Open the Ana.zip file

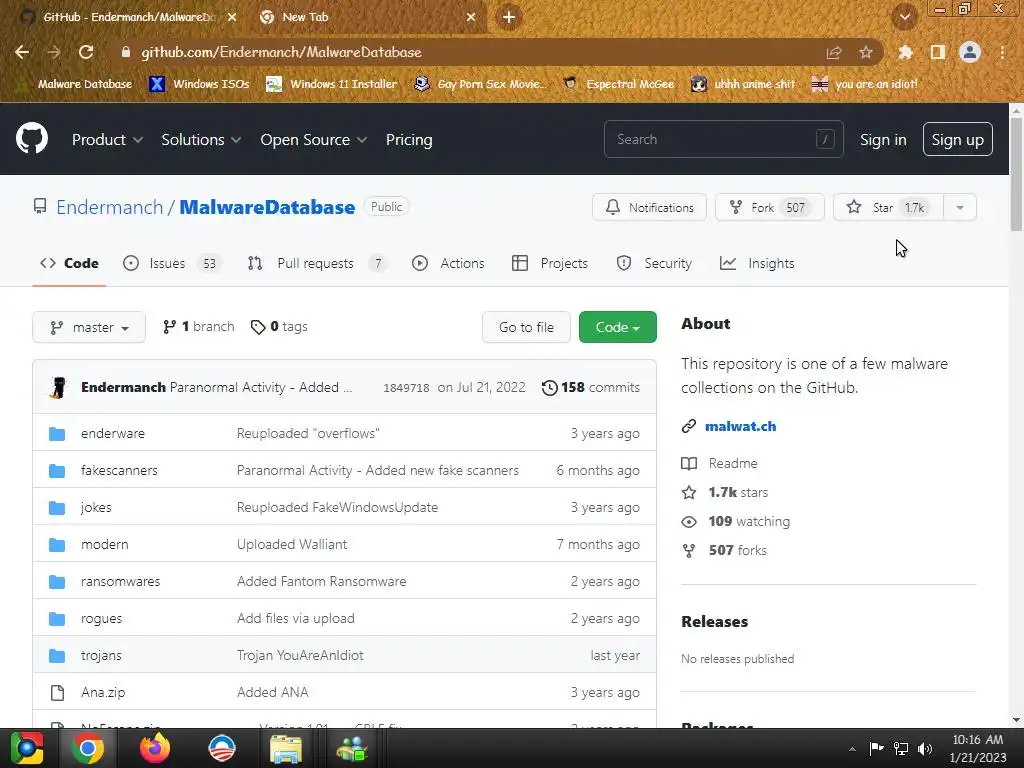point(103,692)
